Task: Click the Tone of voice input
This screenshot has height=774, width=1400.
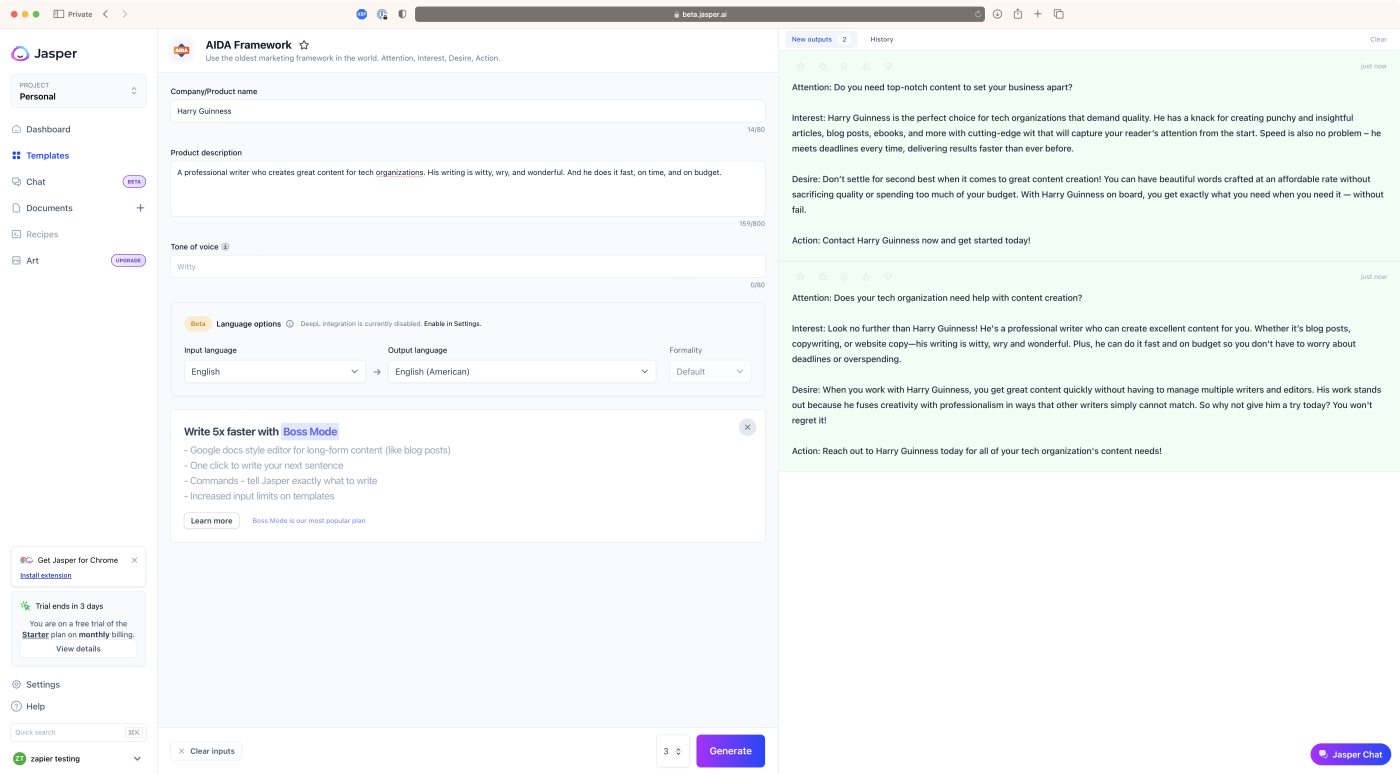Action: tap(467, 267)
